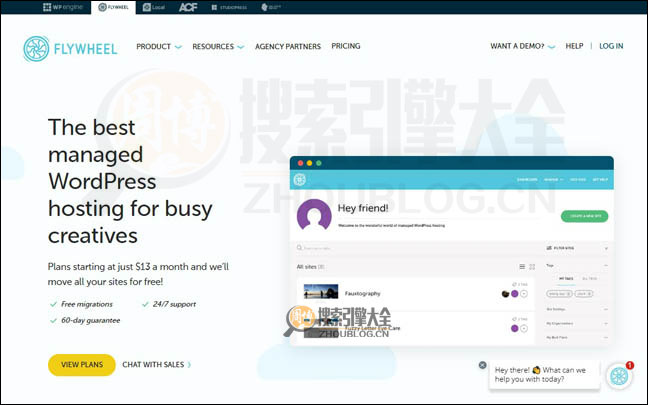The image size is (648, 405).
Task: Expand the Resources menu
Action: pos(218,46)
